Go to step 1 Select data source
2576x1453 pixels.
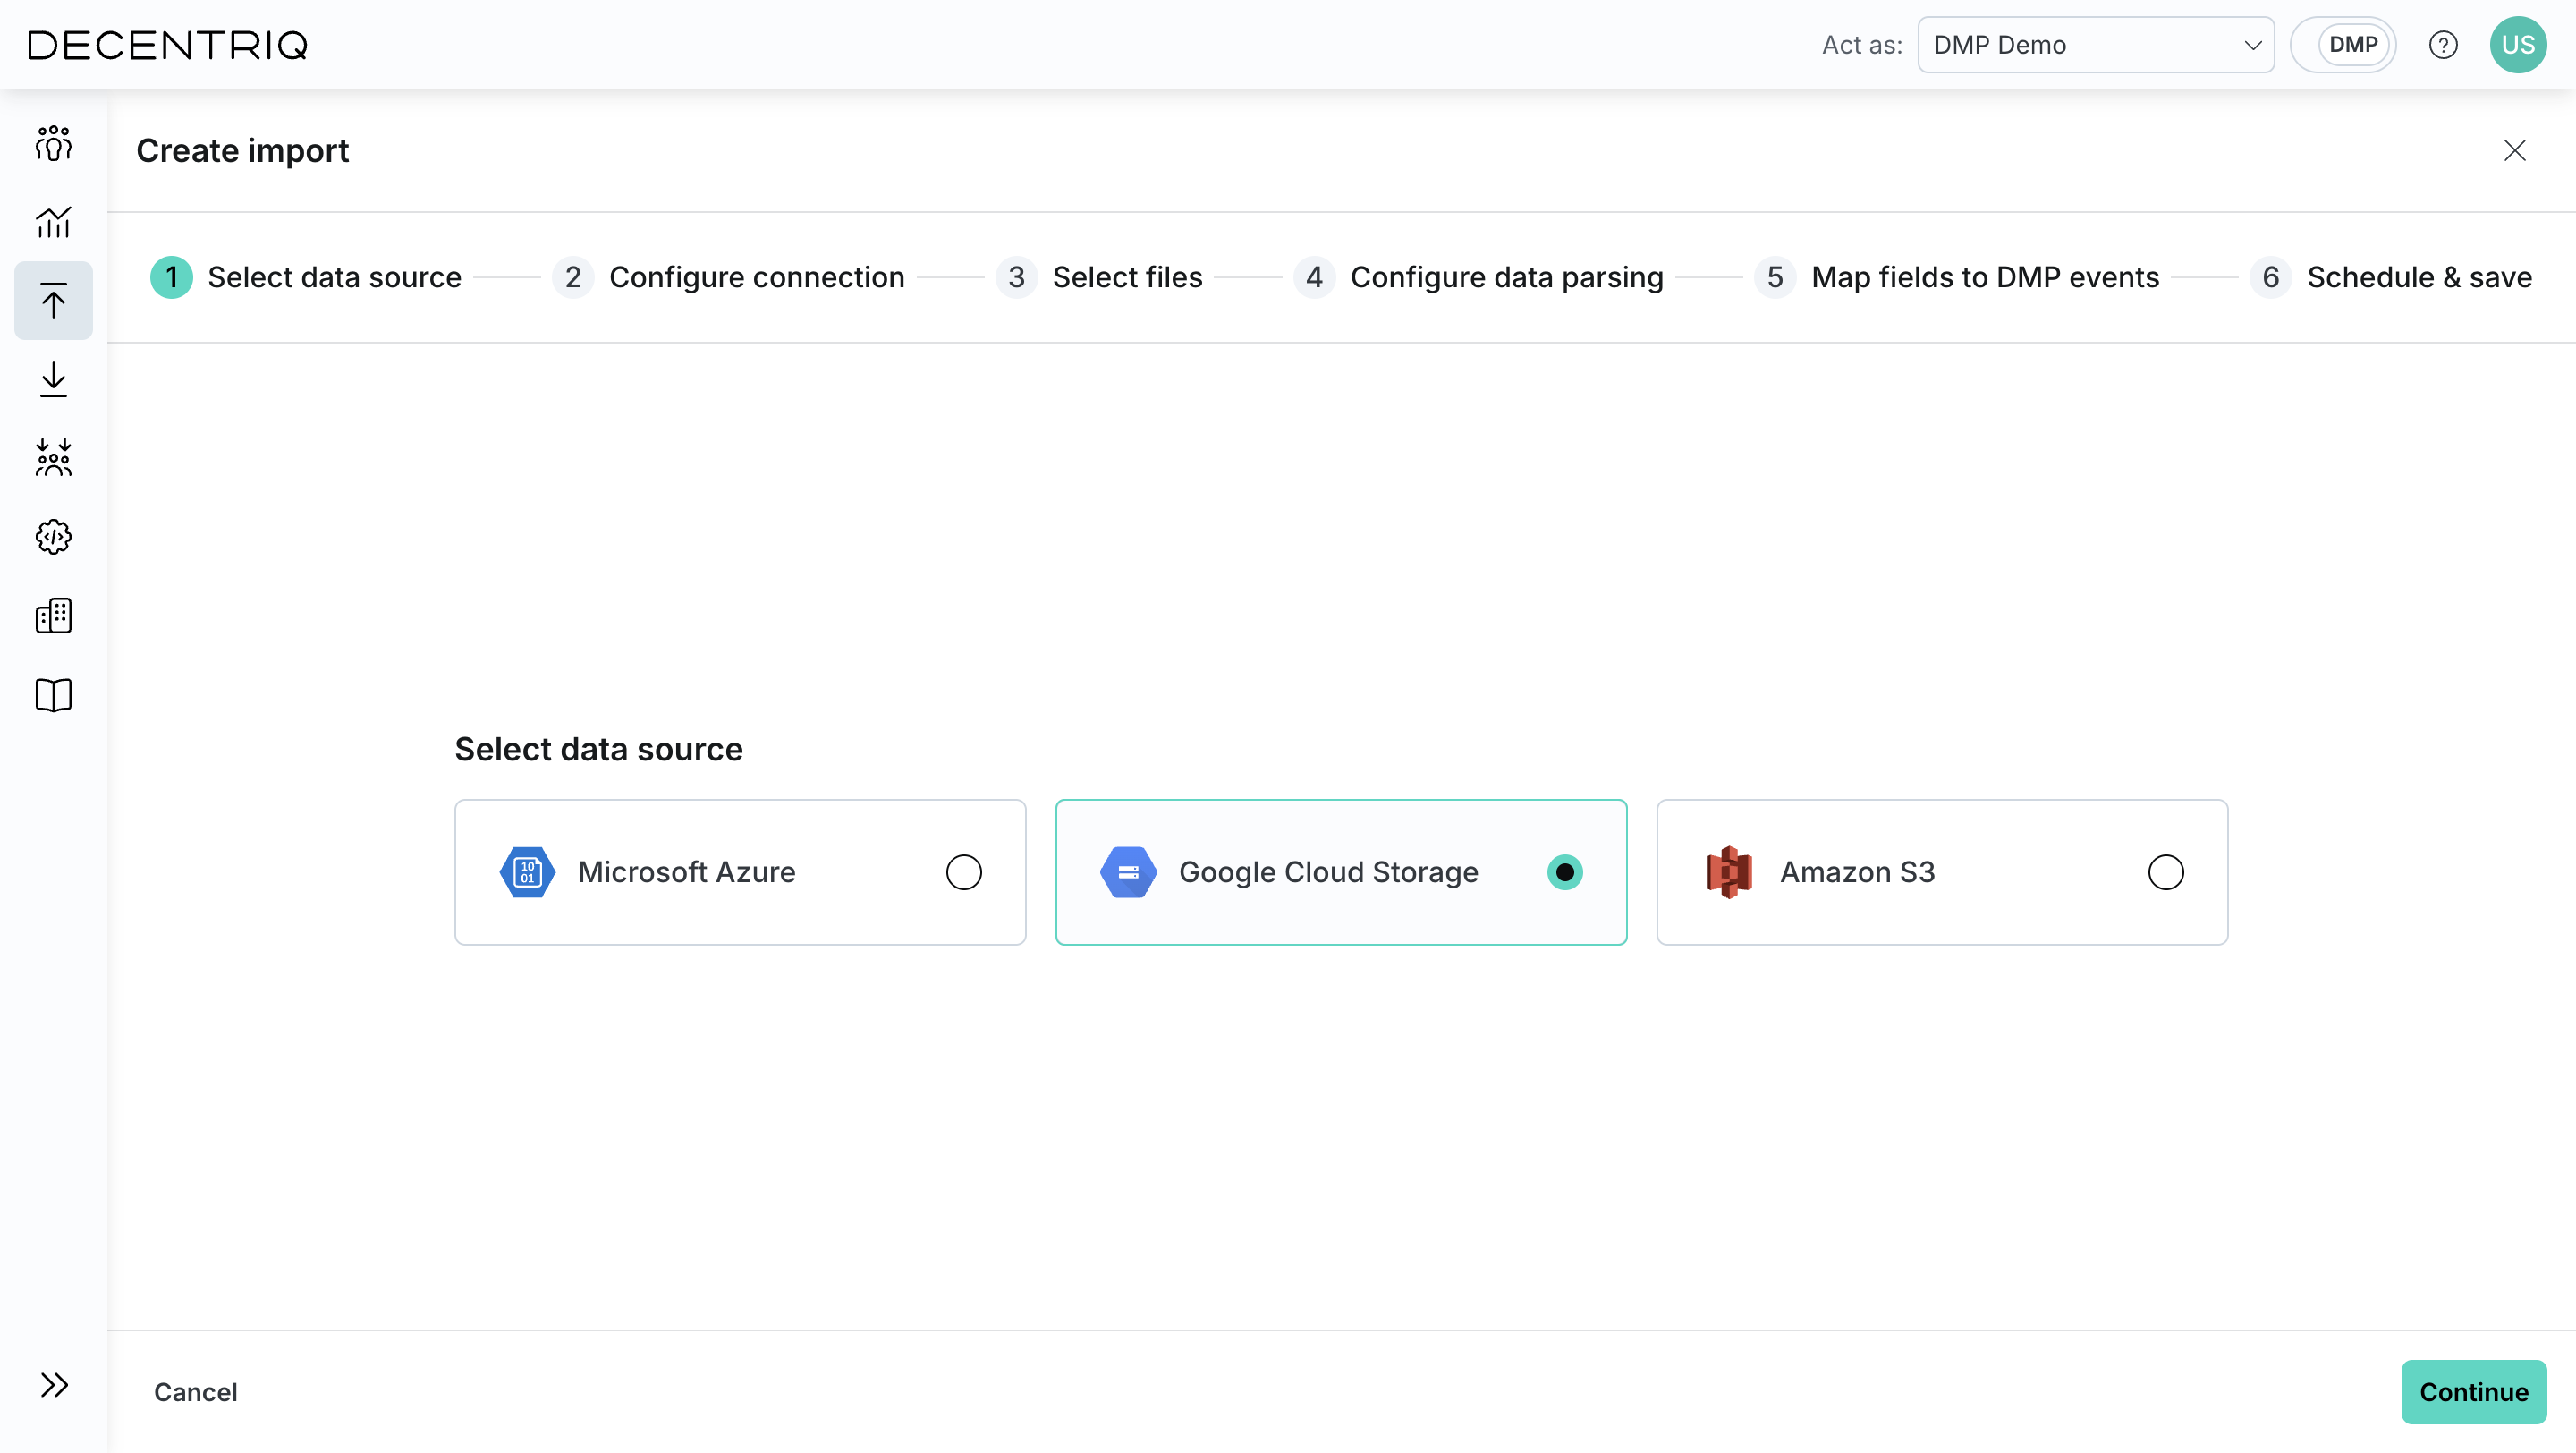[x=306, y=277]
